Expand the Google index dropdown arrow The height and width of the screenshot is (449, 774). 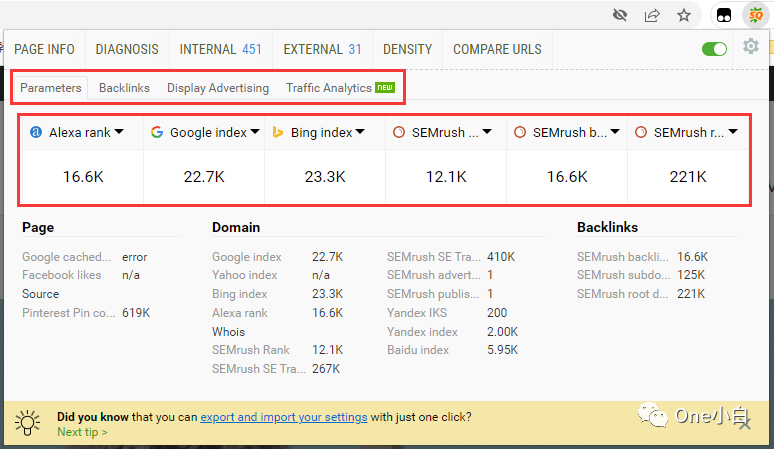[x=255, y=132]
